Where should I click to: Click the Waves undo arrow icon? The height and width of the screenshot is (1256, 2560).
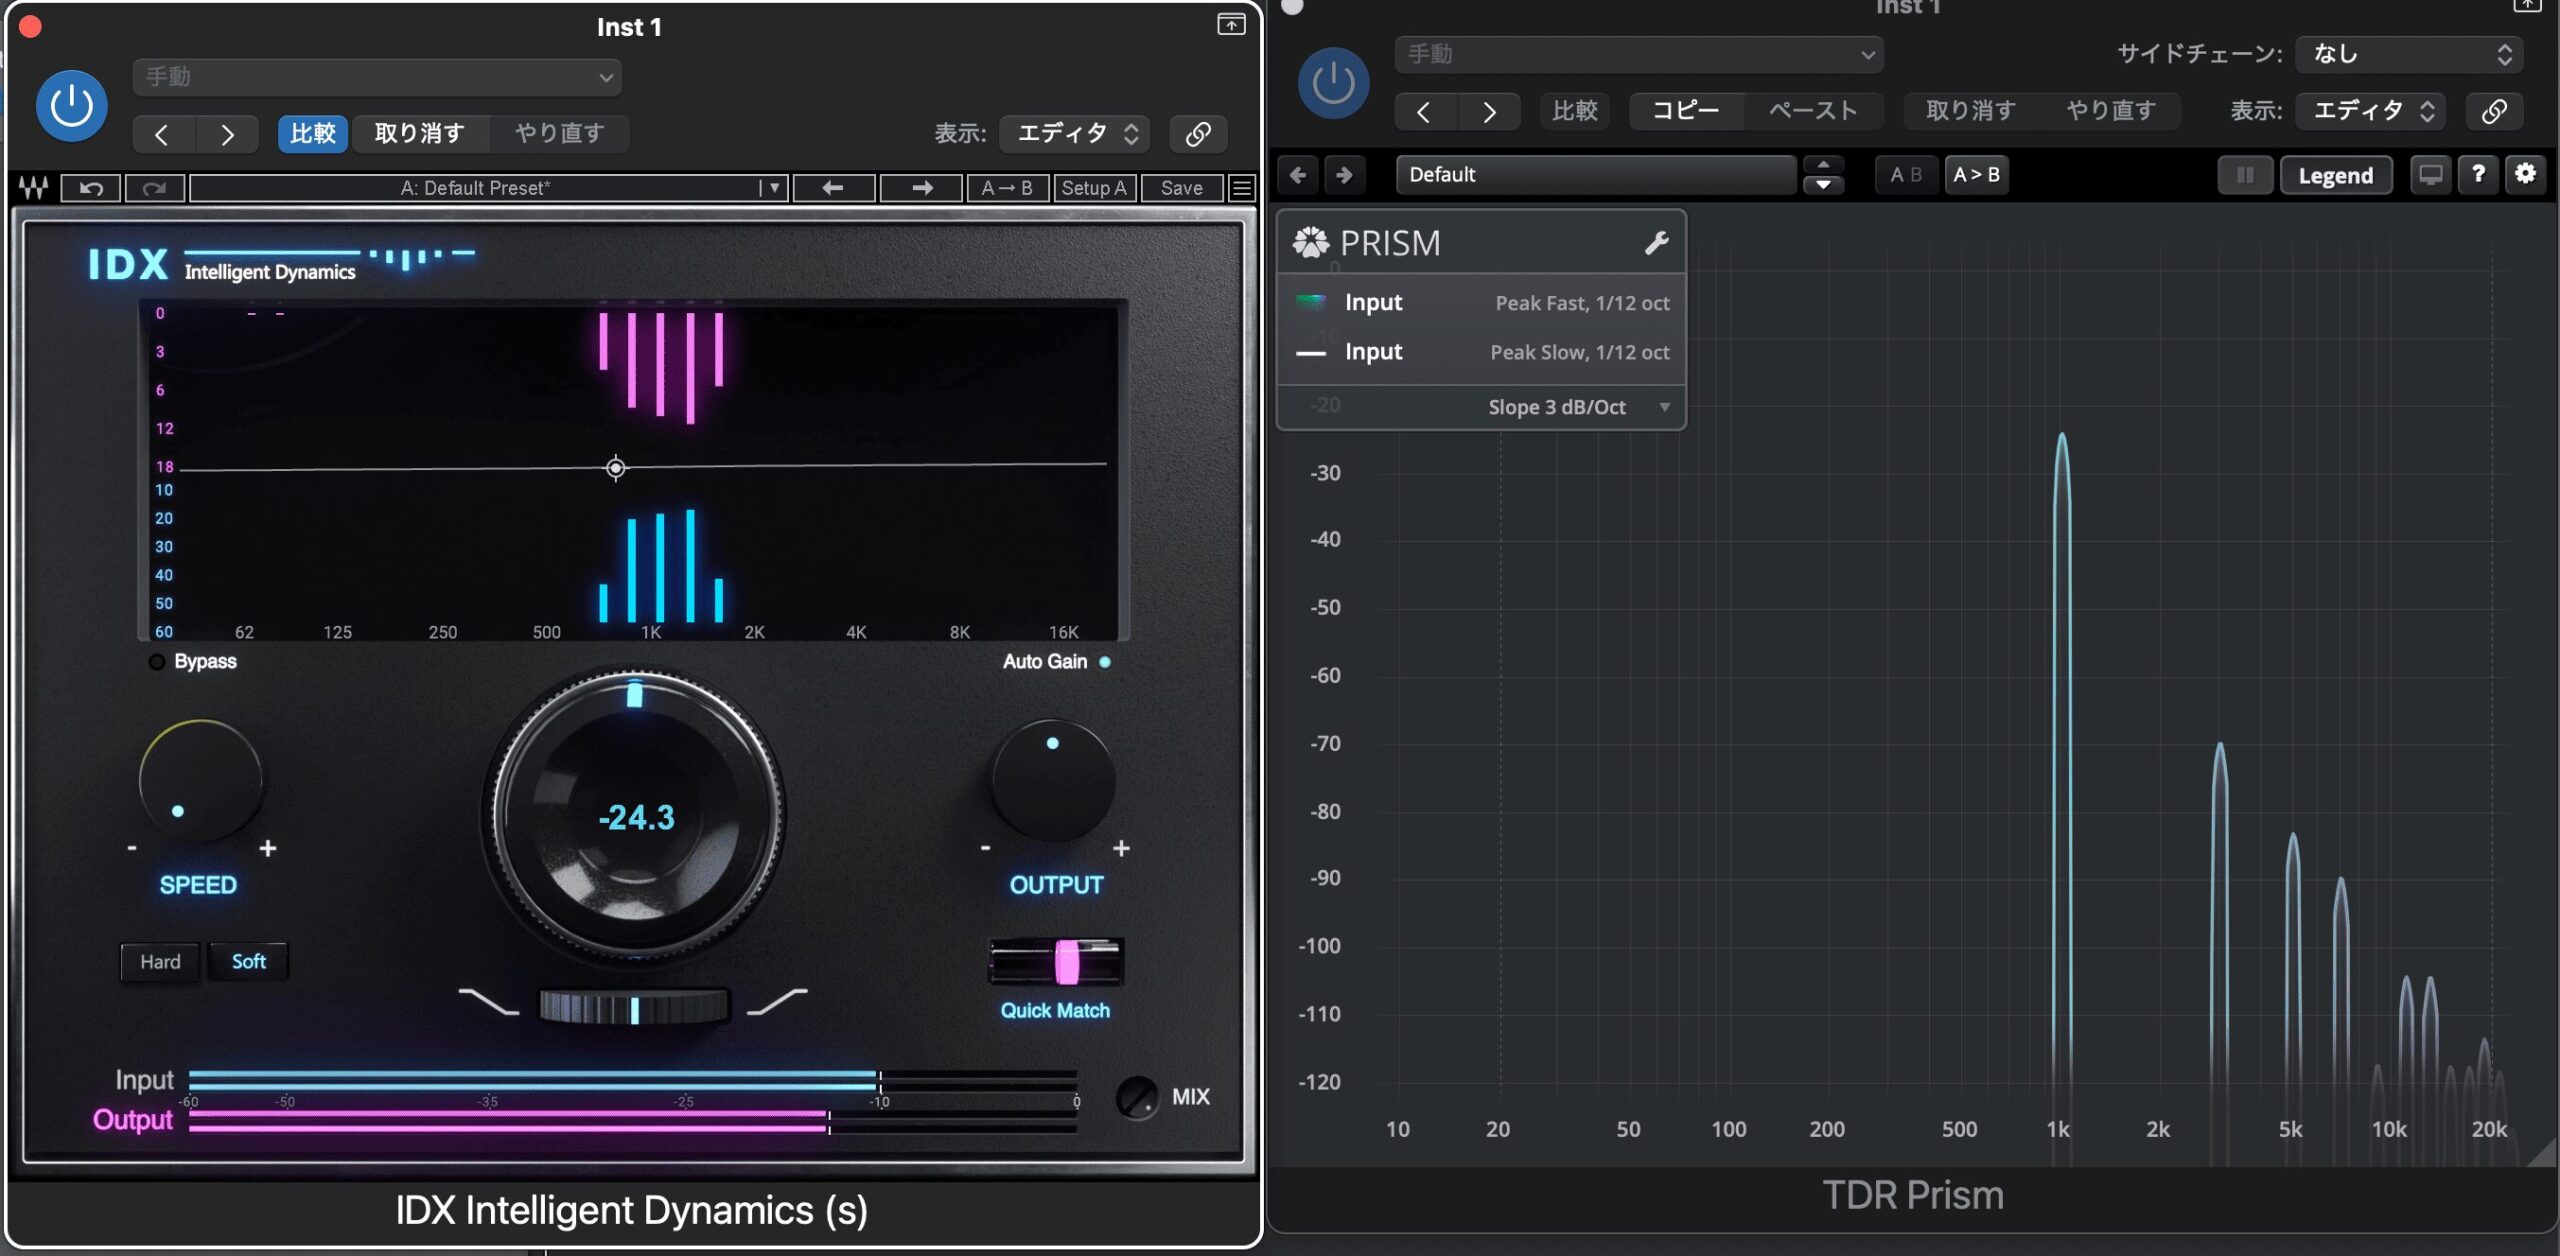point(91,188)
